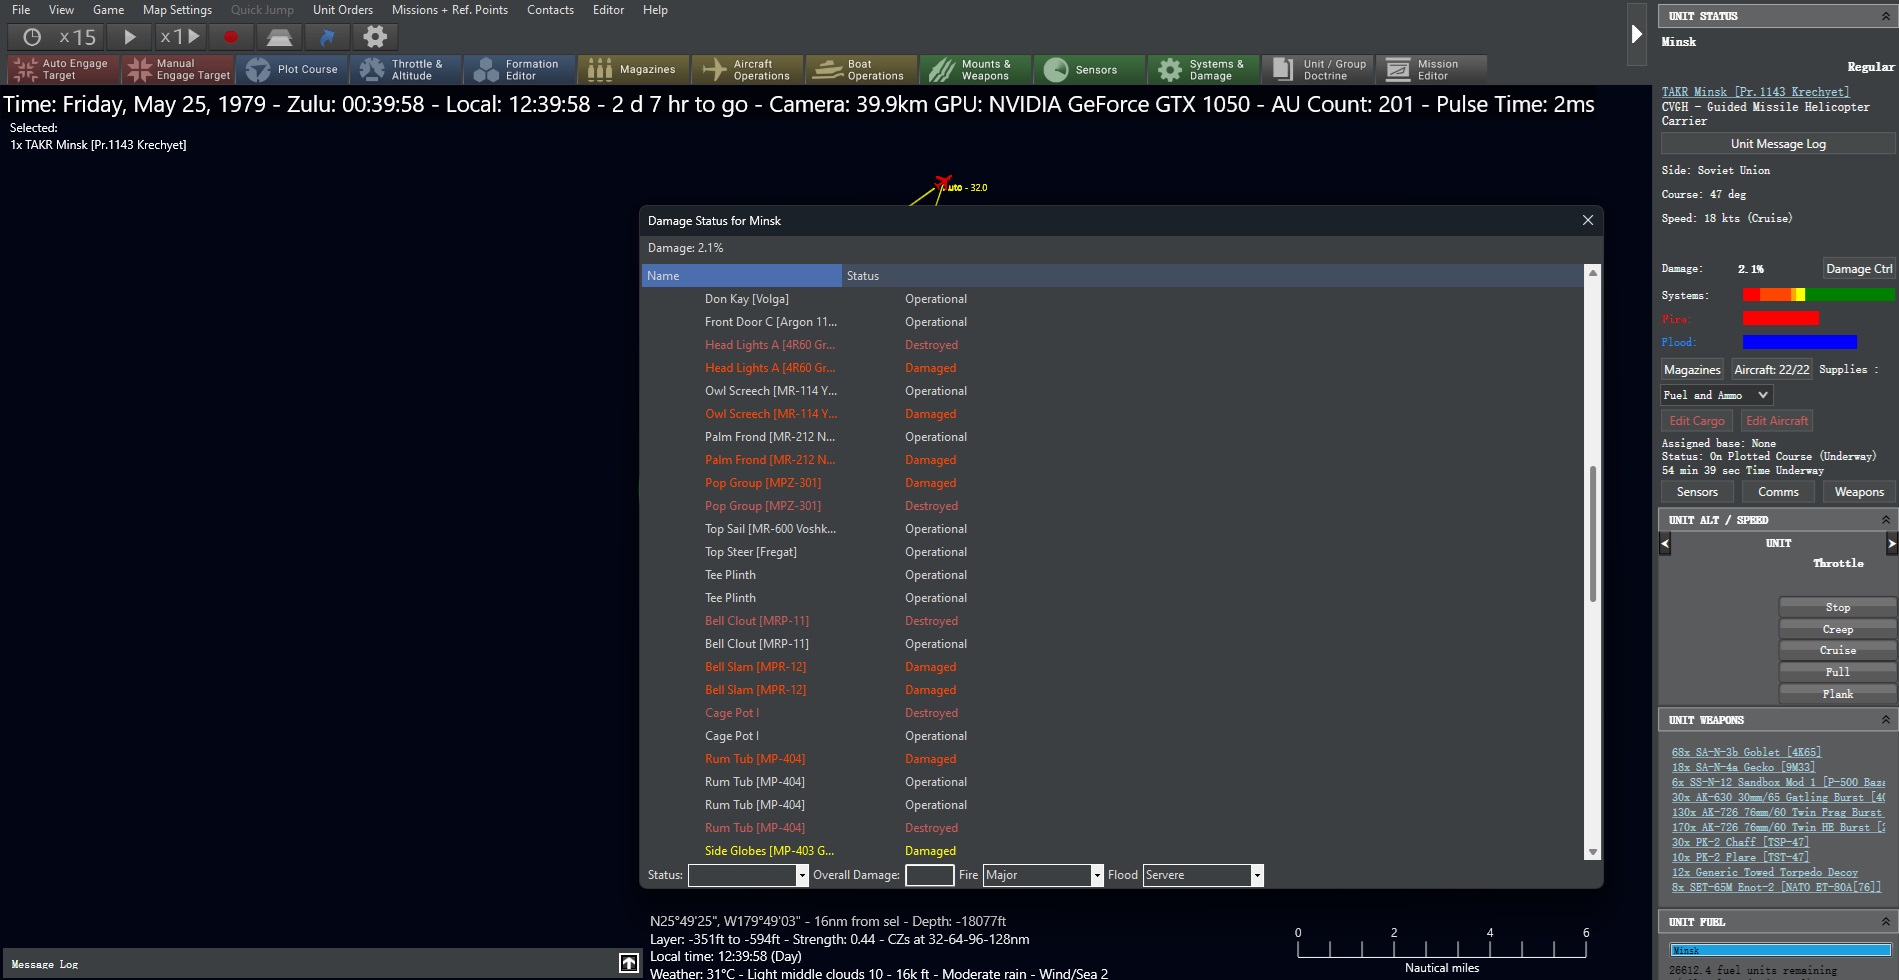
Task: Open the Formation Editor
Action: [x=520, y=69]
